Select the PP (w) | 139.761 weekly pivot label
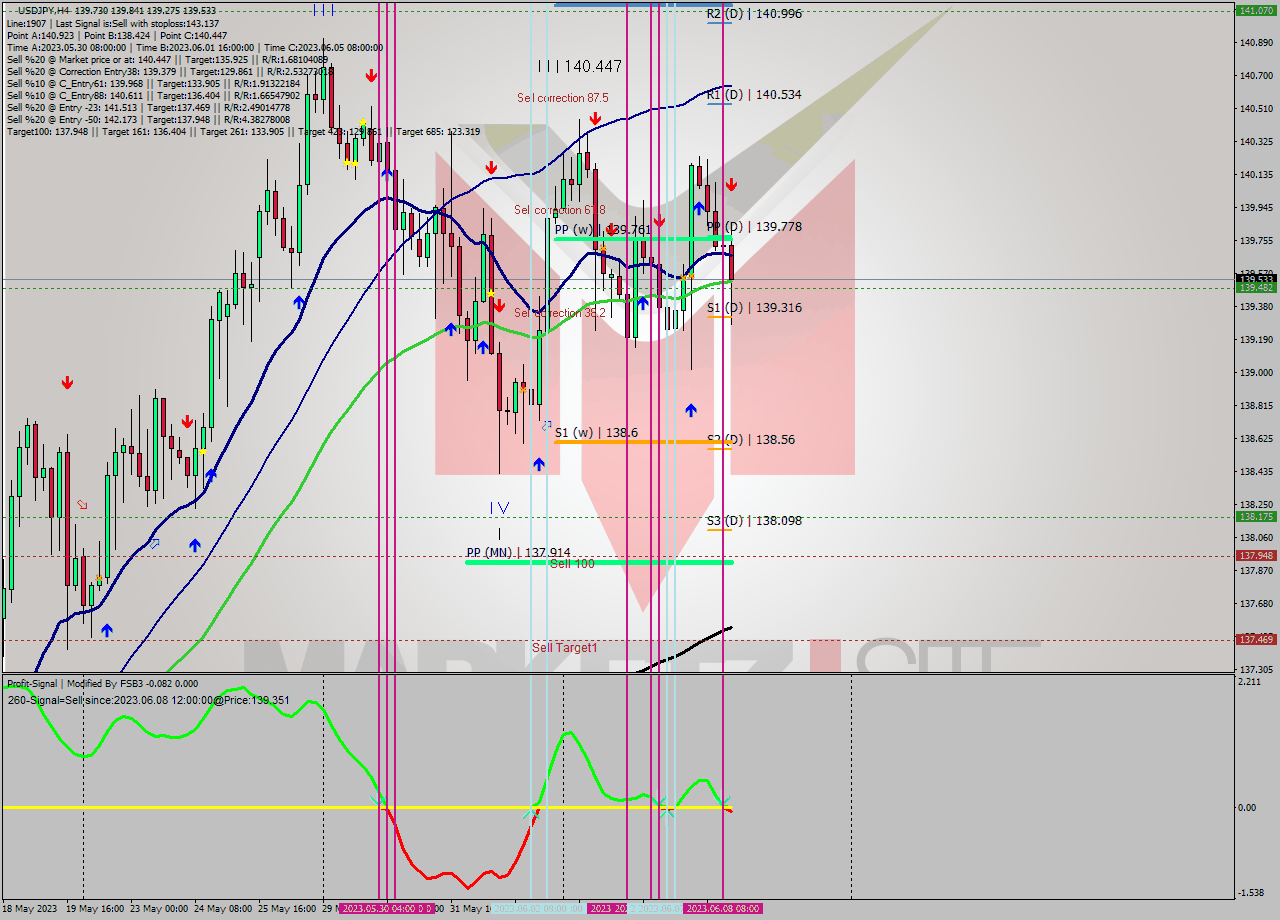The width and height of the screenshot is (1280, 920). (603, 230)
